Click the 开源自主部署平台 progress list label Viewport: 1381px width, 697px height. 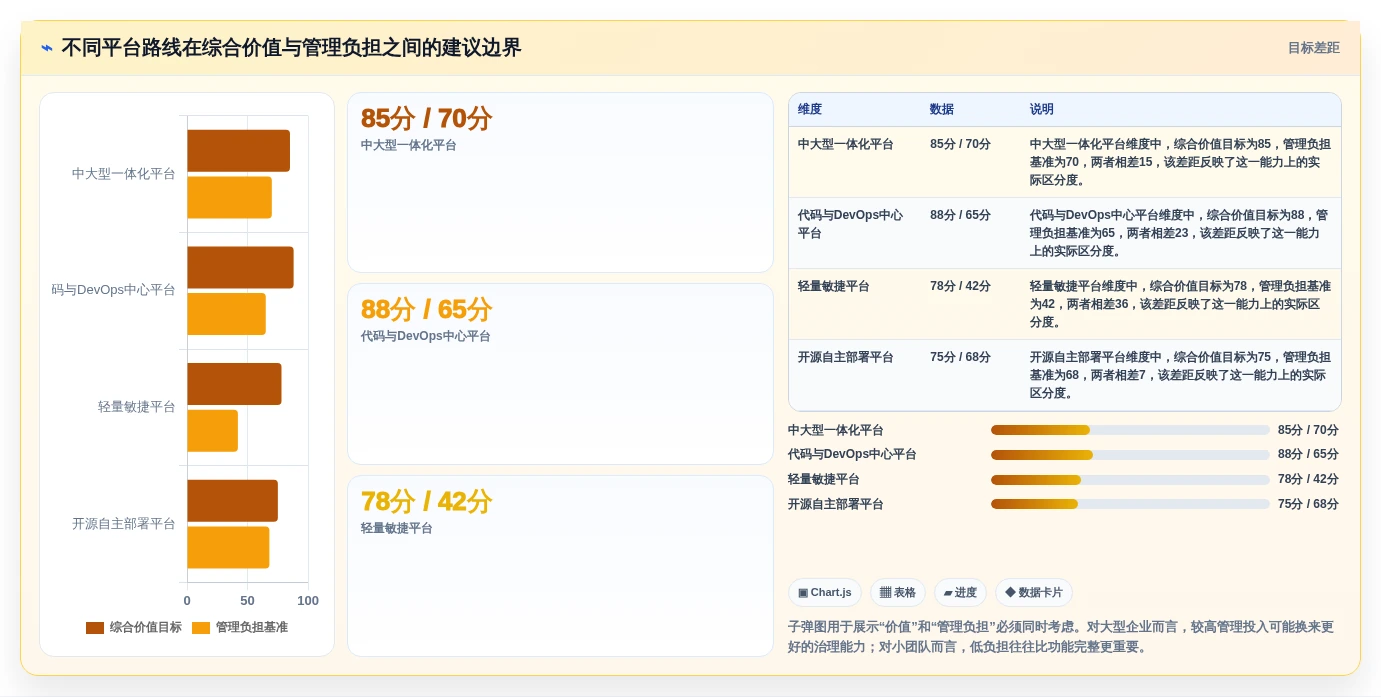[836, 504]
